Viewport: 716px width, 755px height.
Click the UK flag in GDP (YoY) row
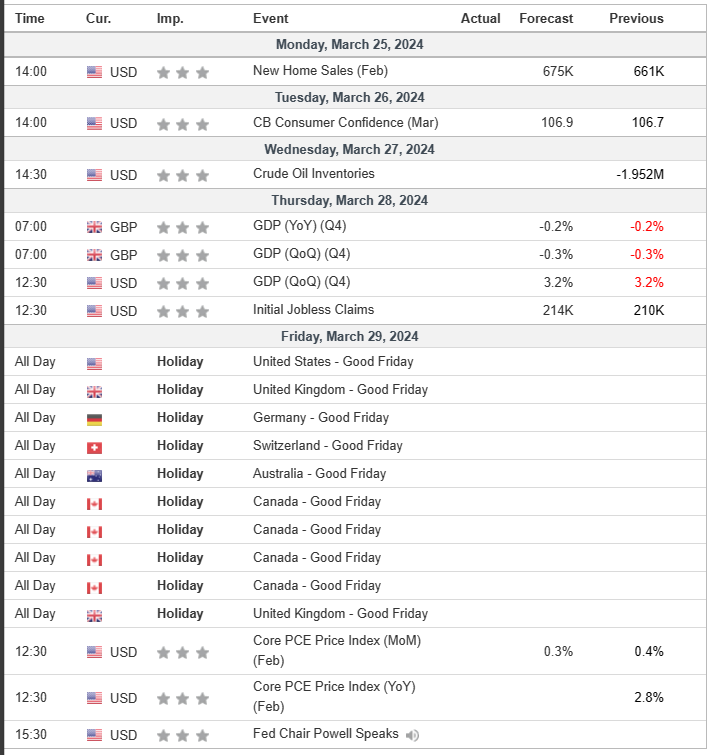[x=94, y=227]
